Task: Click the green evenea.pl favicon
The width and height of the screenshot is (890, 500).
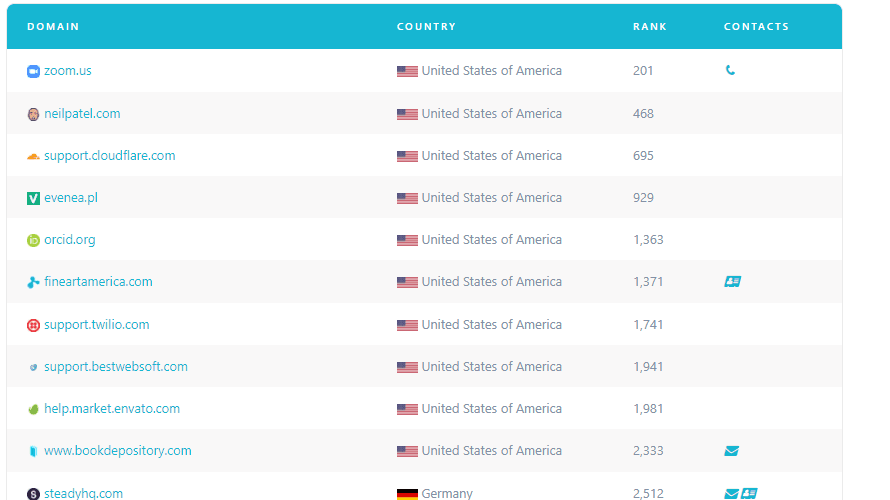Action: click(x=33, y=198)
